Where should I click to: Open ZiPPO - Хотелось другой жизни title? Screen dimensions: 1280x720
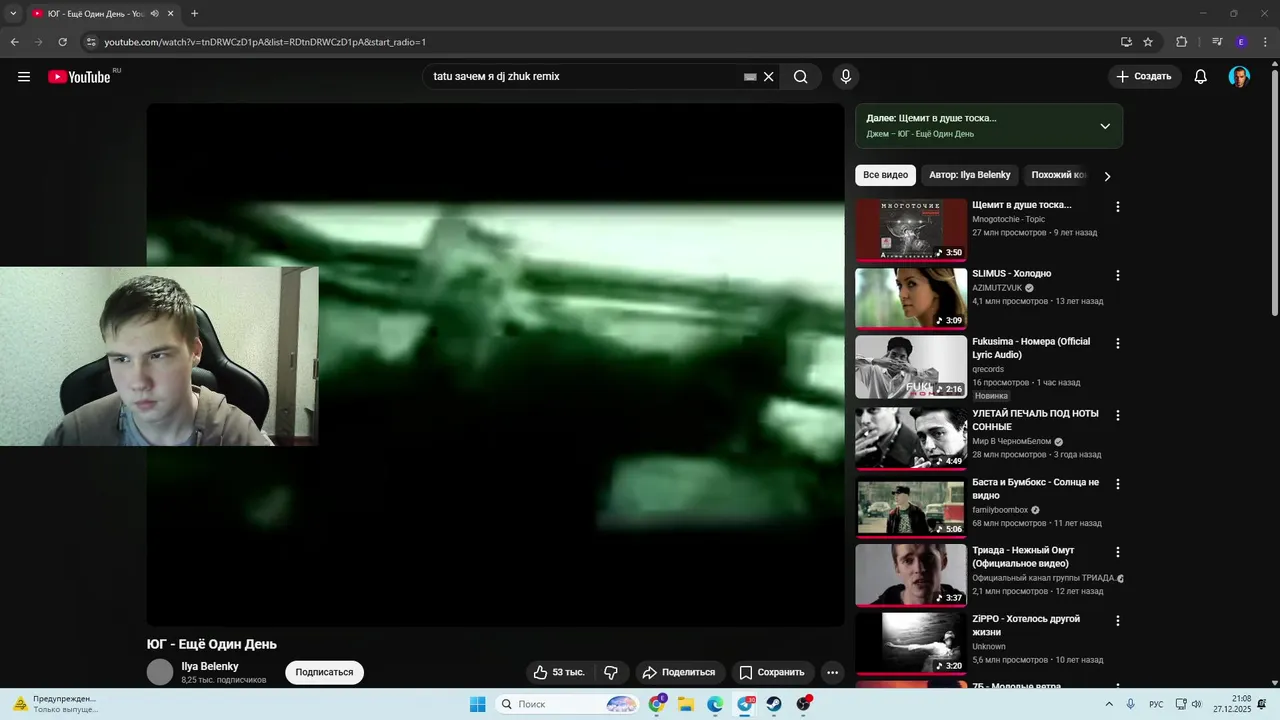pyautogui.click(x=1026, y=625)
